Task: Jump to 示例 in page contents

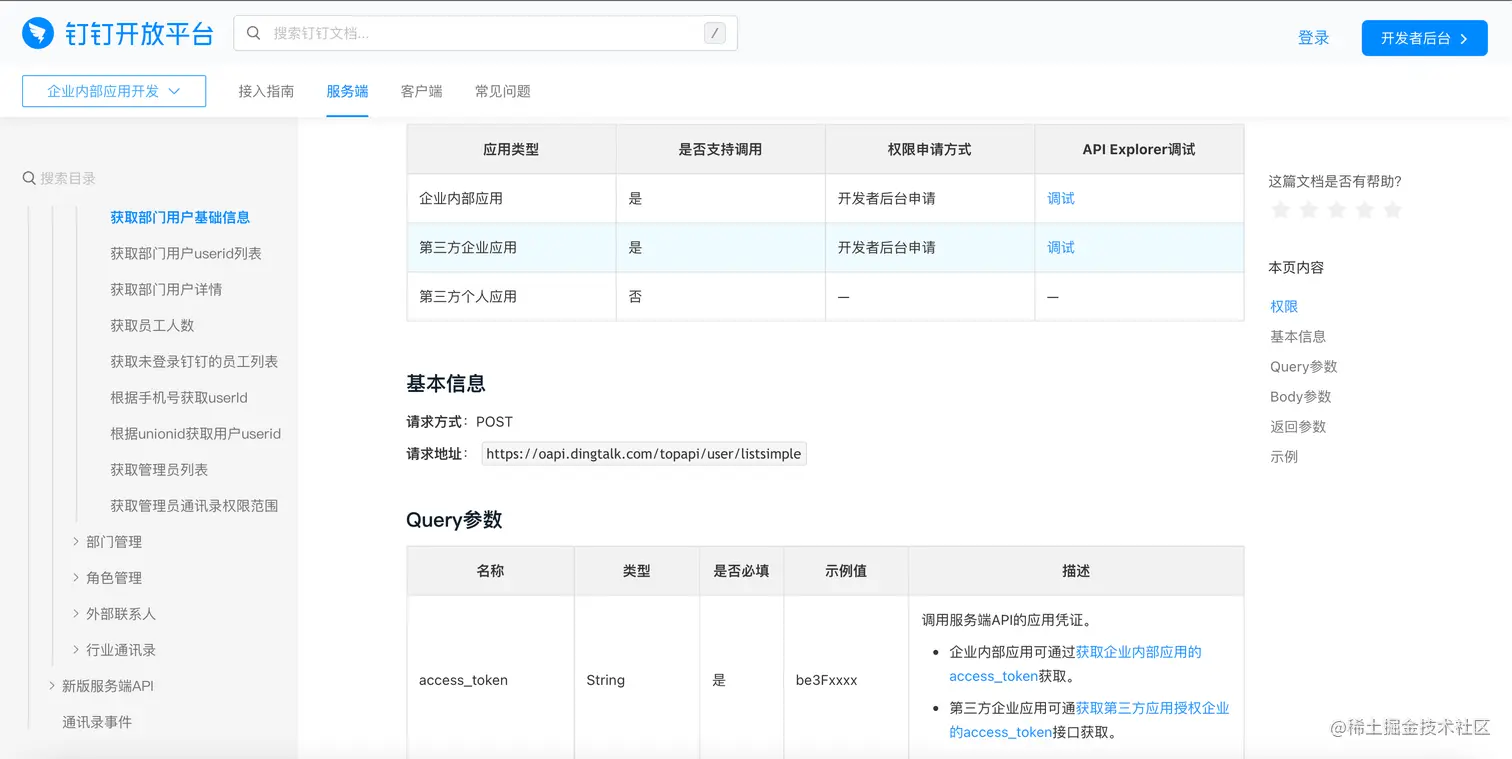Action: pos(1284,456)
